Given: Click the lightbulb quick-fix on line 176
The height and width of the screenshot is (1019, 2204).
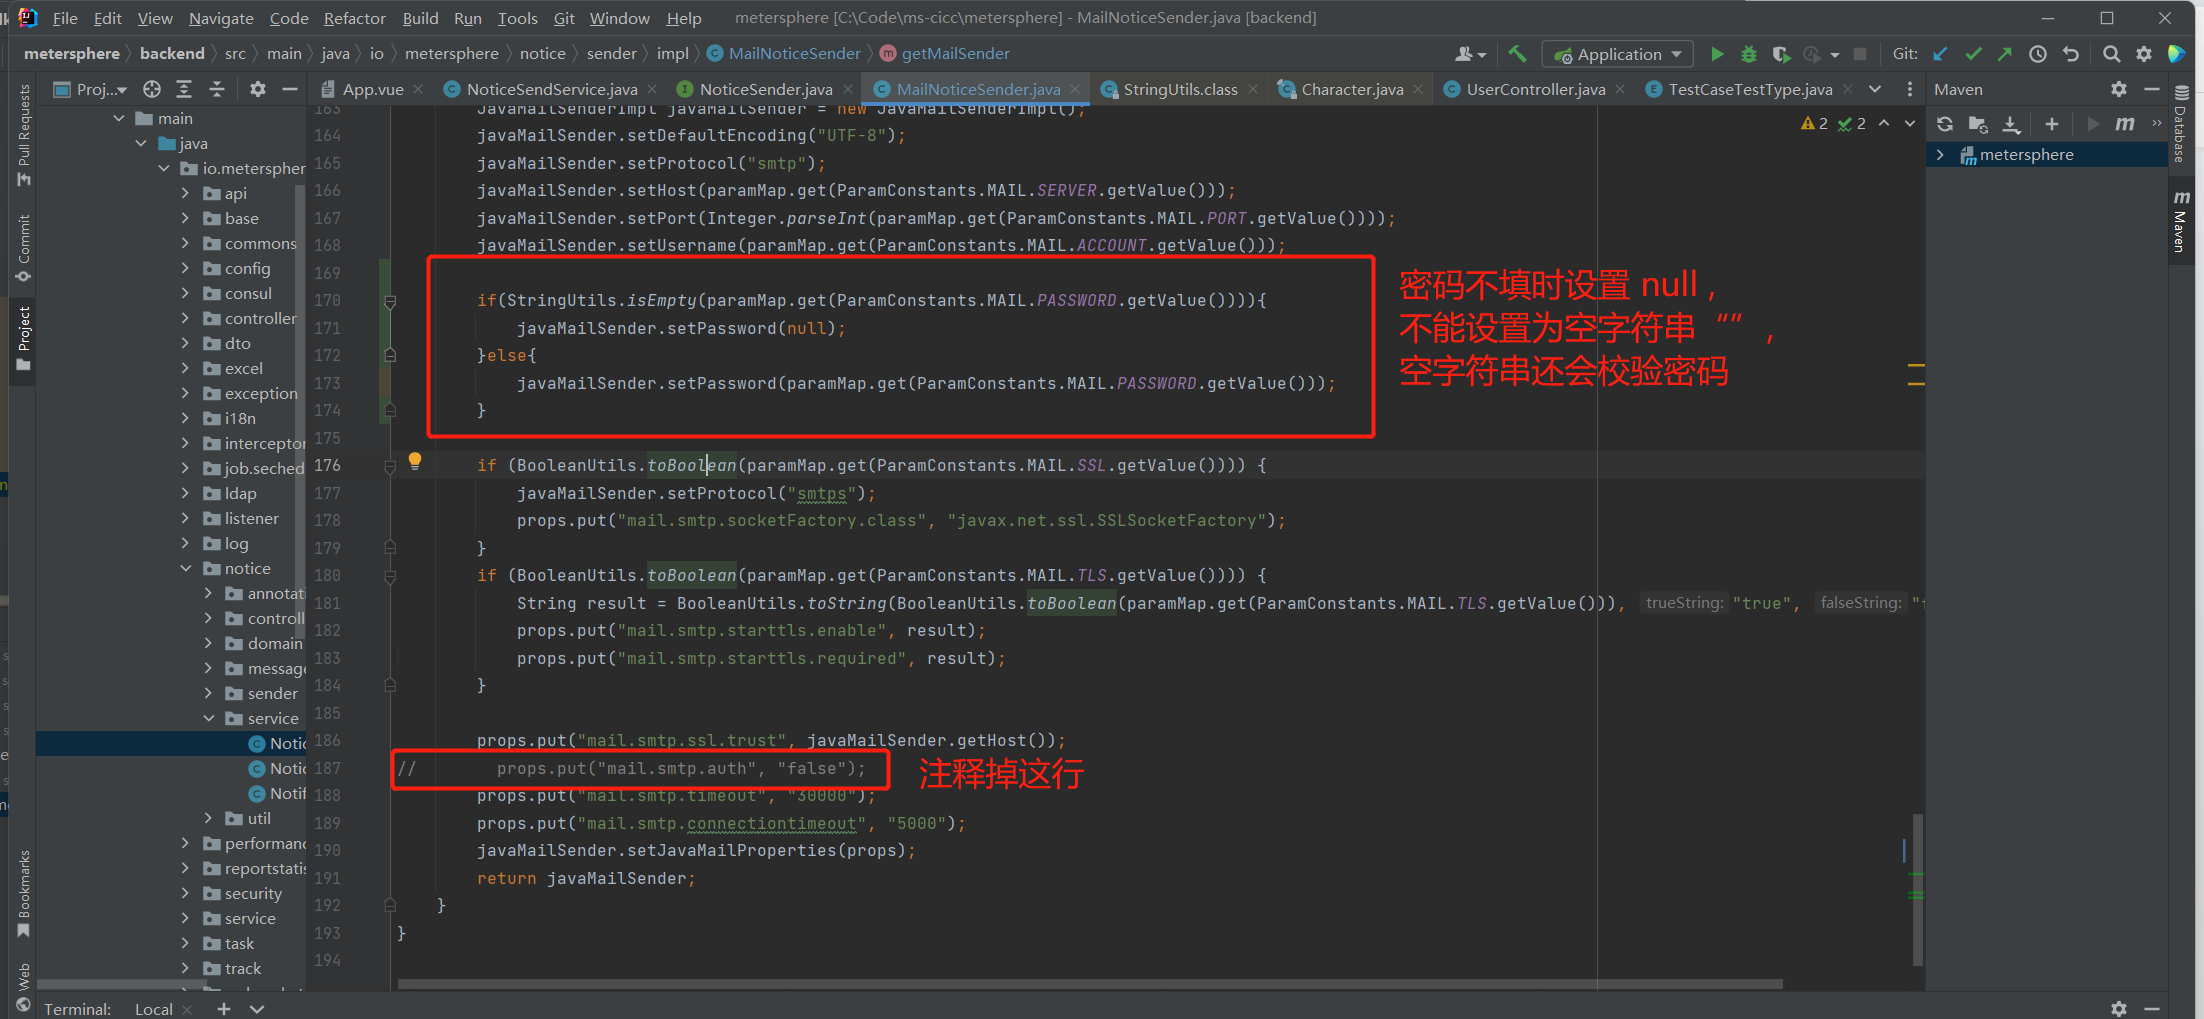Looking at the screenshot, I should click(415, 461).
